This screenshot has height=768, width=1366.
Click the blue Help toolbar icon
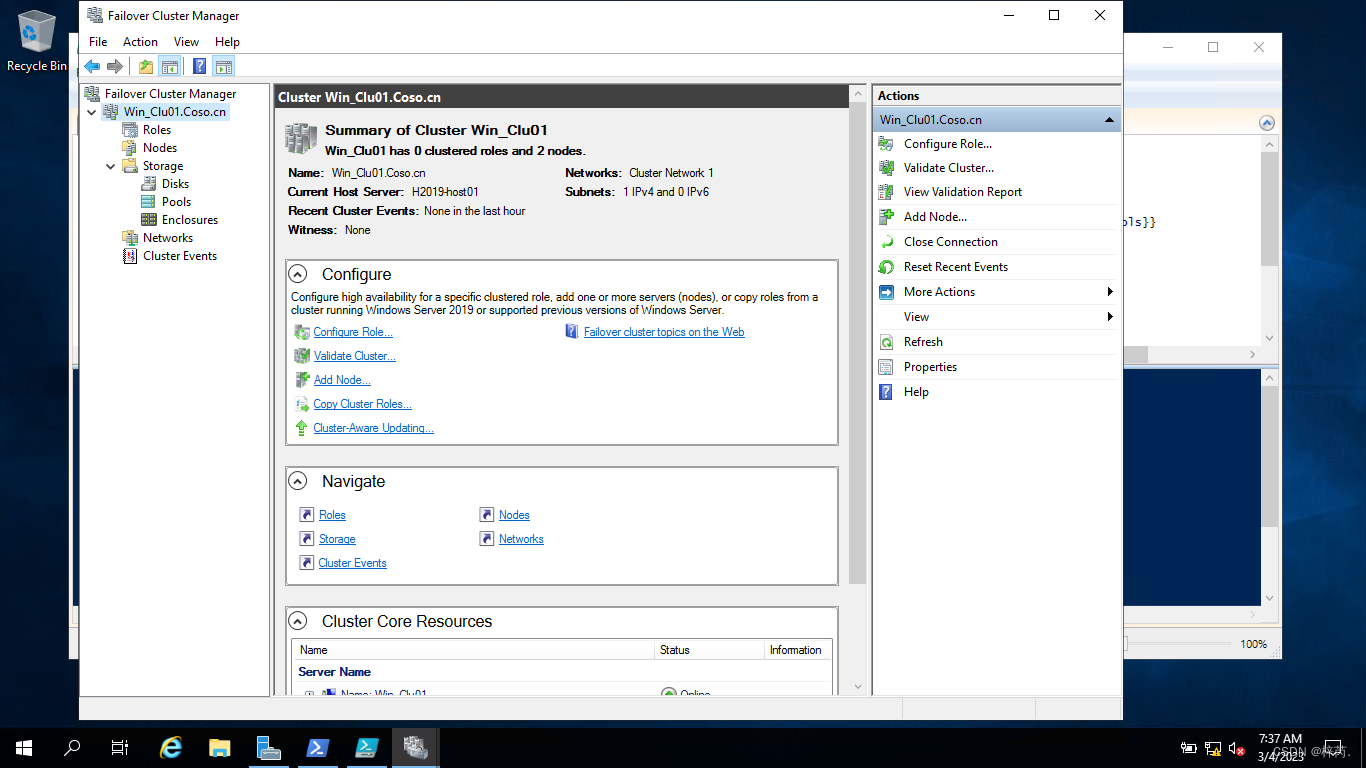pos(199,67)
